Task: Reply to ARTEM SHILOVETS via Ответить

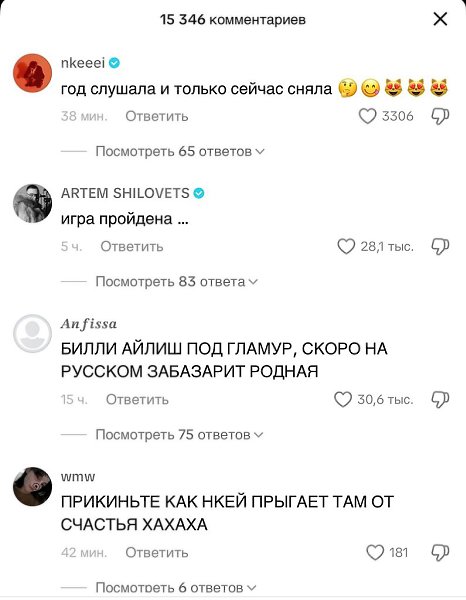Action: coord(132,247)
